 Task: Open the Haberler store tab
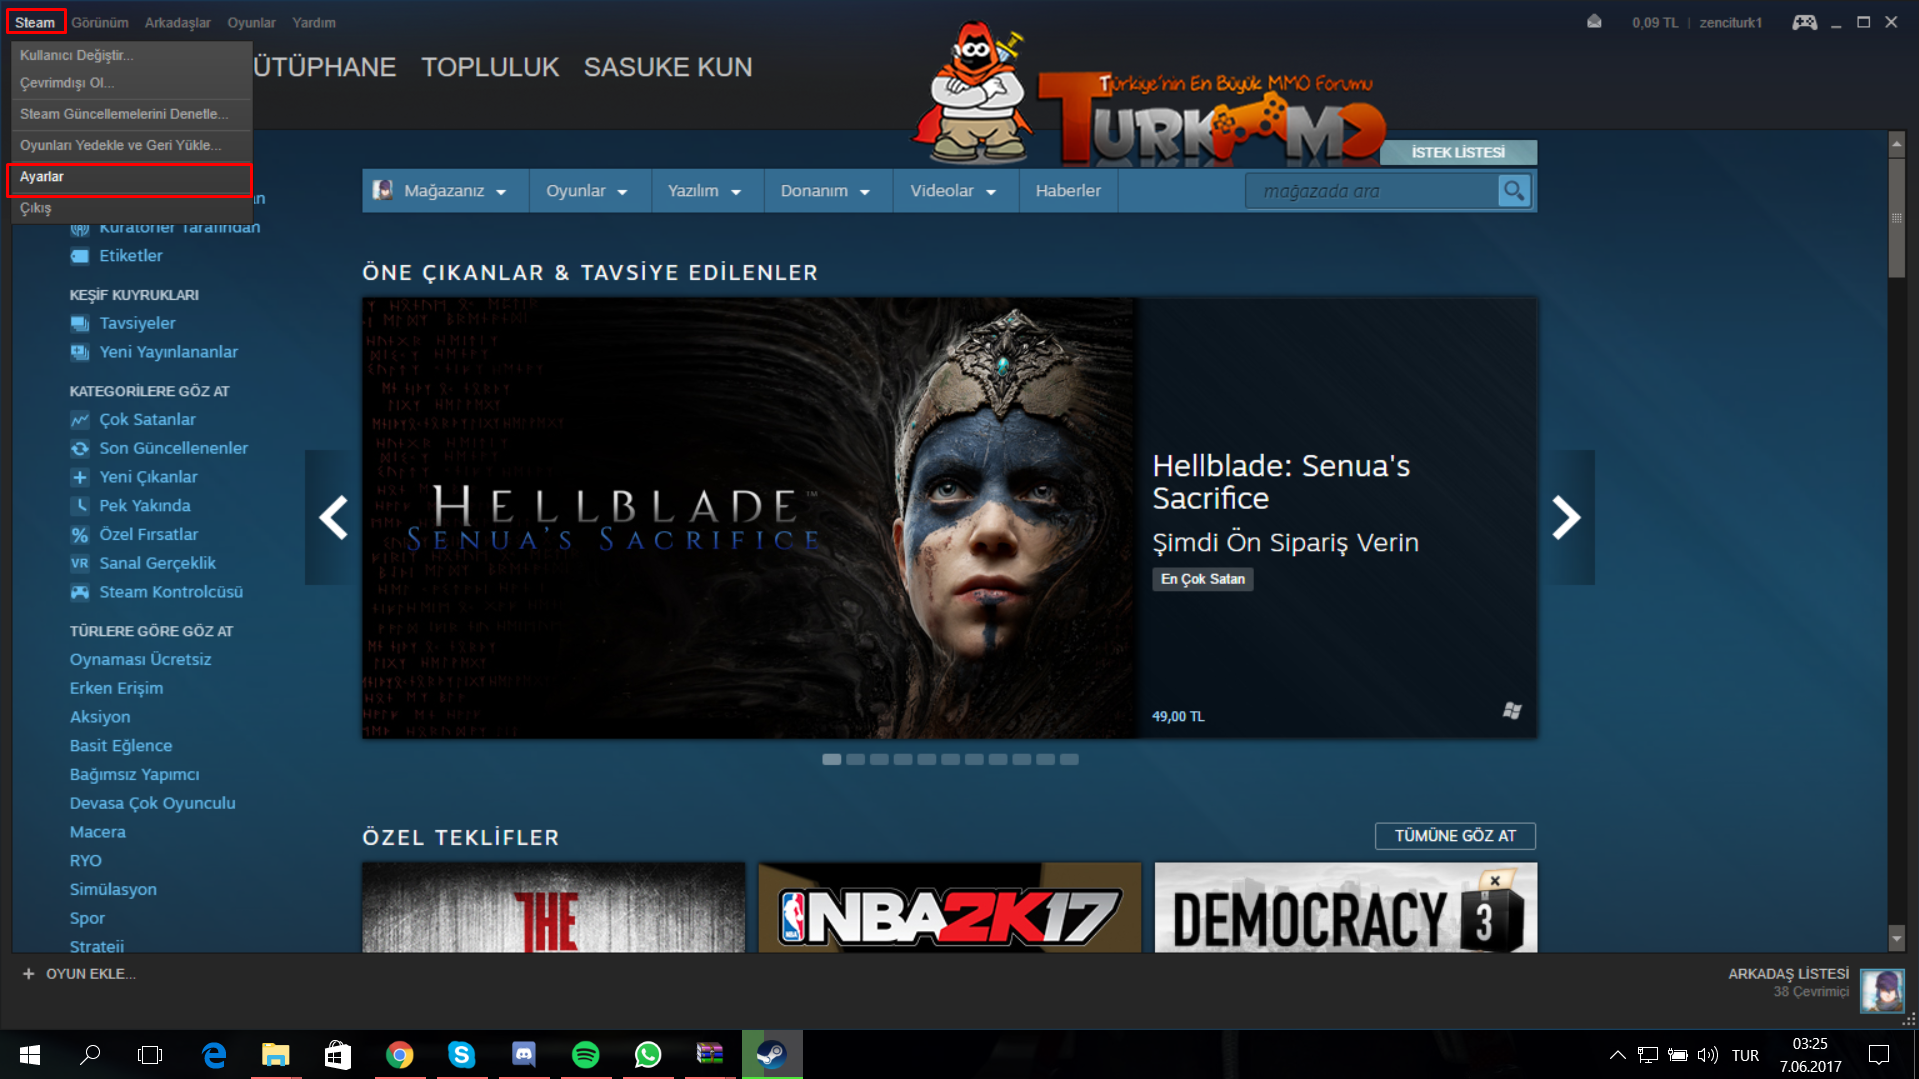click(x=1068, y=191)
